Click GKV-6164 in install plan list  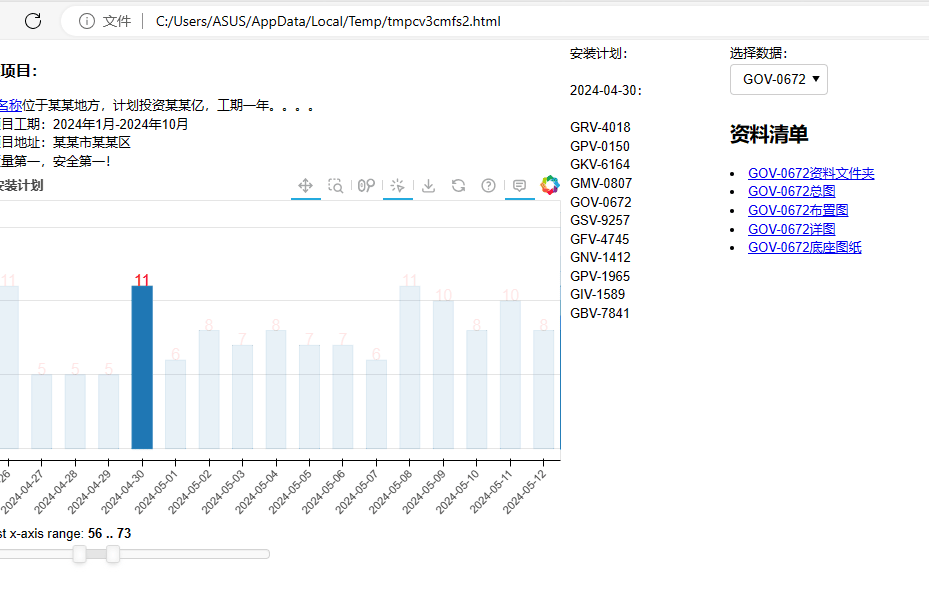tap(600, 164)
